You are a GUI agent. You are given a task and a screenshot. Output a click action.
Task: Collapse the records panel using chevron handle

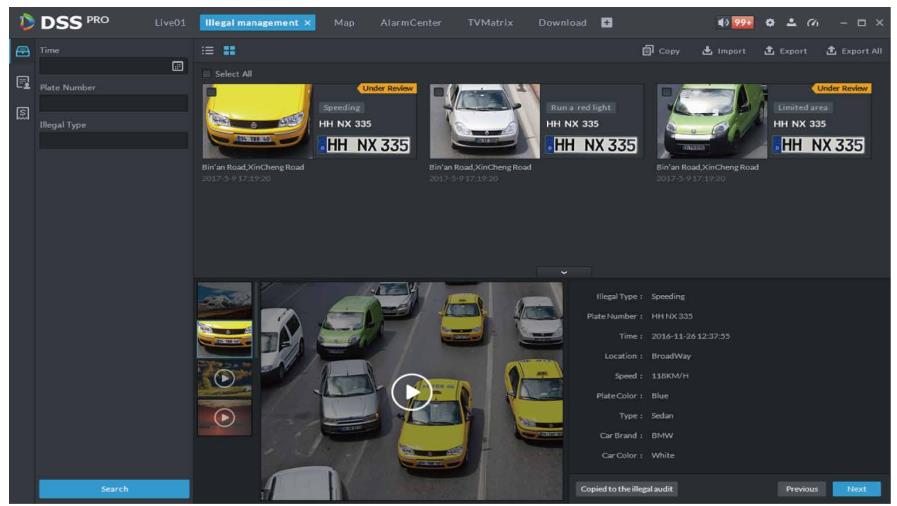pos(563,271)
